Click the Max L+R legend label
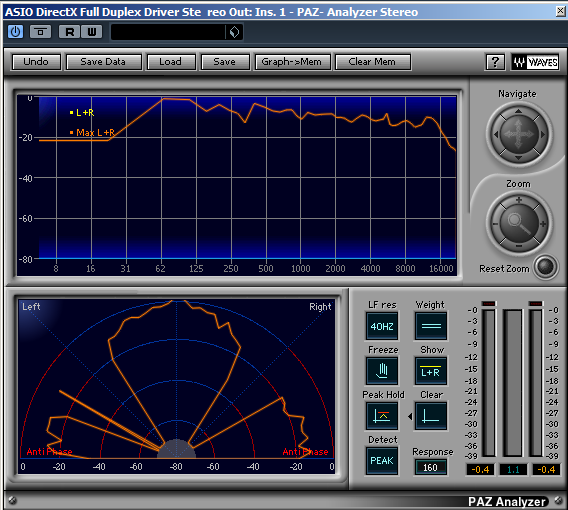568x510 pixels. pos(95,133)
